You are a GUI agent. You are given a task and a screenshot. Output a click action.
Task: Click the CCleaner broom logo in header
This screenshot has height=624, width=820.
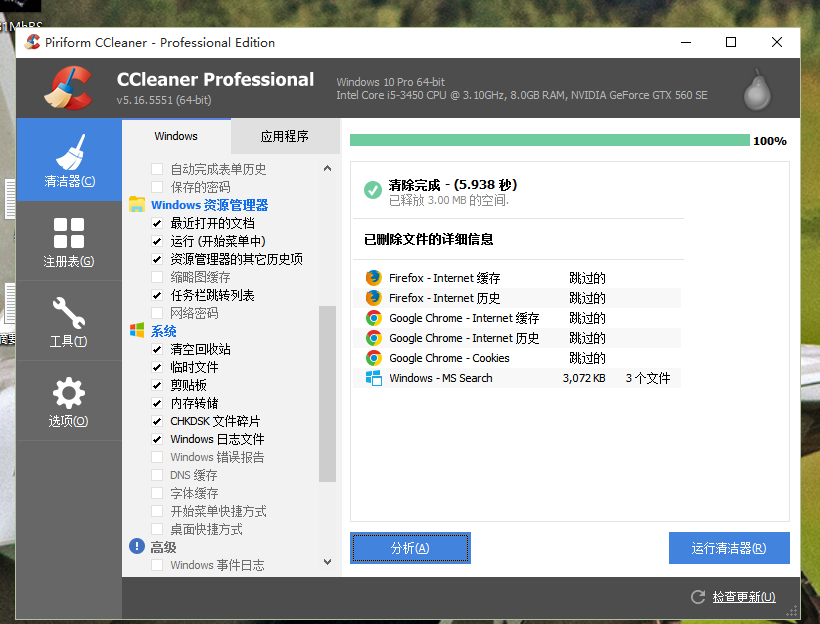pos(69,88)
